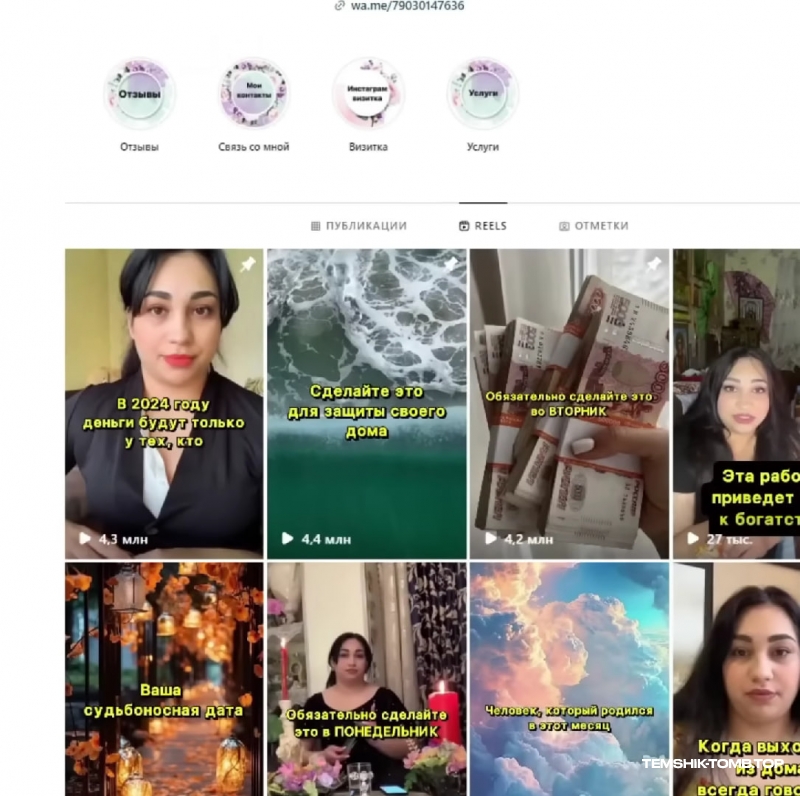Open the reel with 27 тыс. views
The height and width of the screenshot is (796, 800).
[x=736, y=404]
